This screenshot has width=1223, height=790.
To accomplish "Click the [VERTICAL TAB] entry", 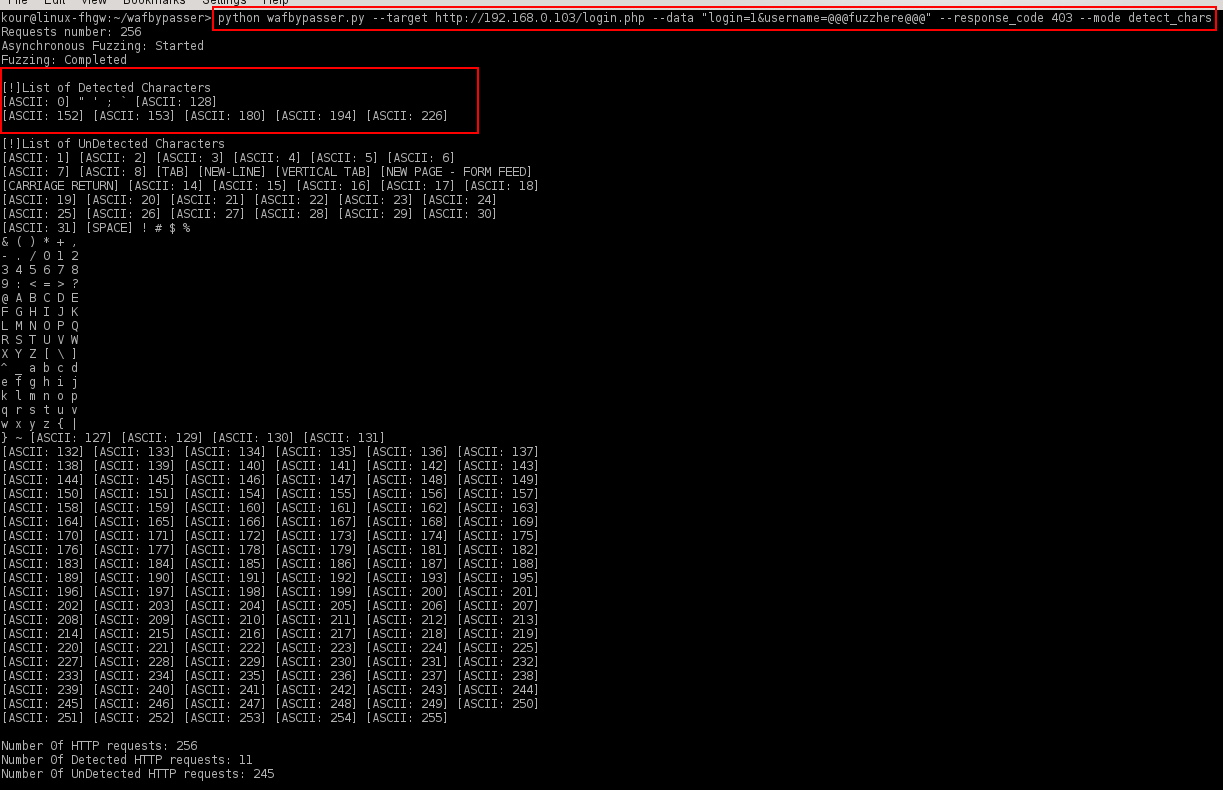I will click(x=323, y=172).
